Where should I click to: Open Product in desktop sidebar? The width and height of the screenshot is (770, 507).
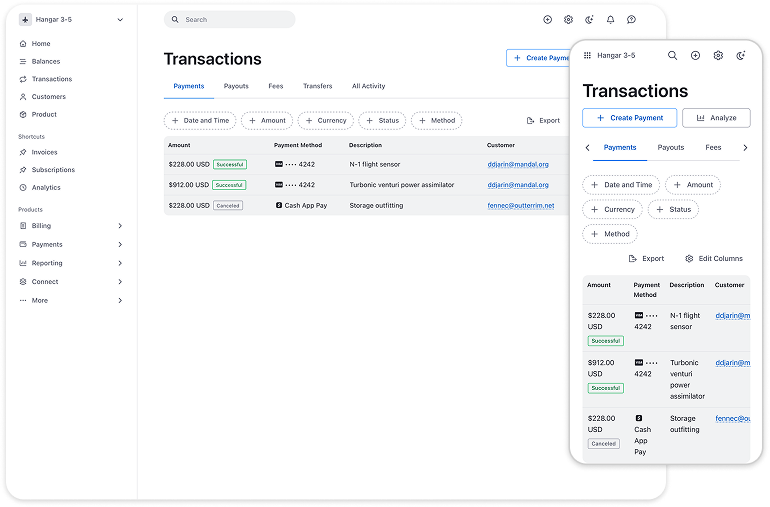[x=38, y=114]
